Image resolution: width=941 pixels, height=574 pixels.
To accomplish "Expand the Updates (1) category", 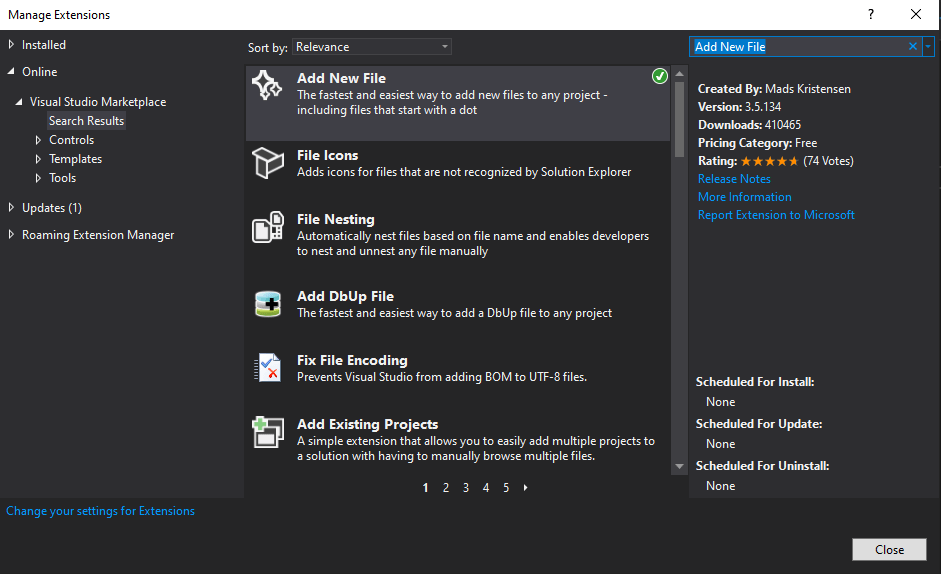I will click(12, 208).
